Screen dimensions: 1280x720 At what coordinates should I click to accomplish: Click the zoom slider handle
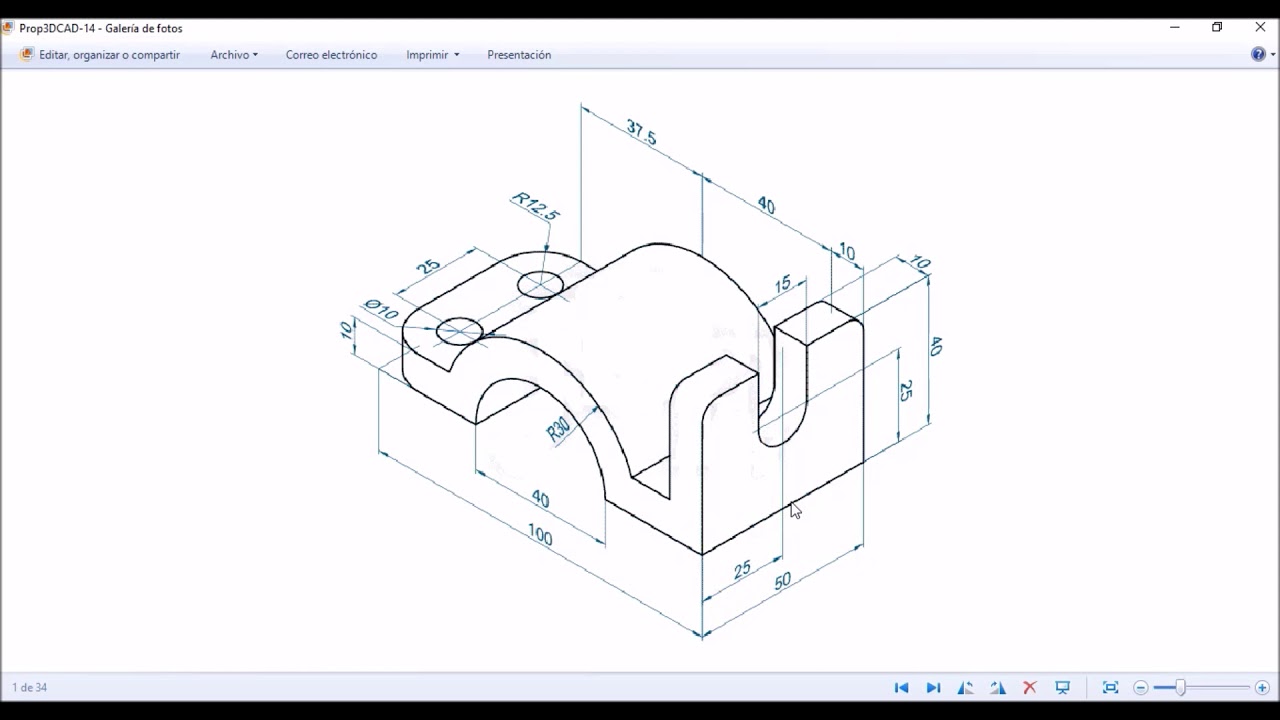pyautogui.click(x=1180, y=688)
